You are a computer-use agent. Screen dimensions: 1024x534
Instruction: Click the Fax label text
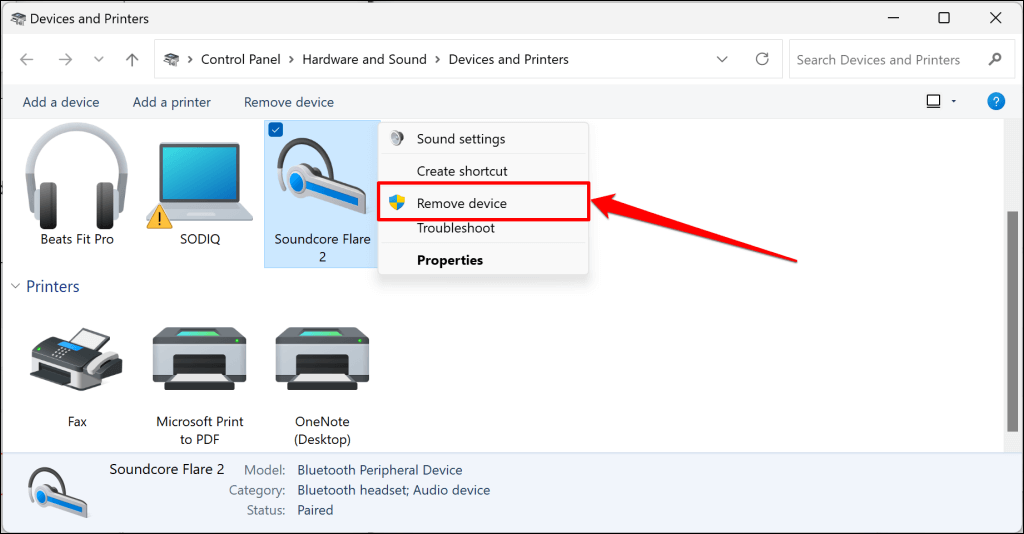pos(77,422)
